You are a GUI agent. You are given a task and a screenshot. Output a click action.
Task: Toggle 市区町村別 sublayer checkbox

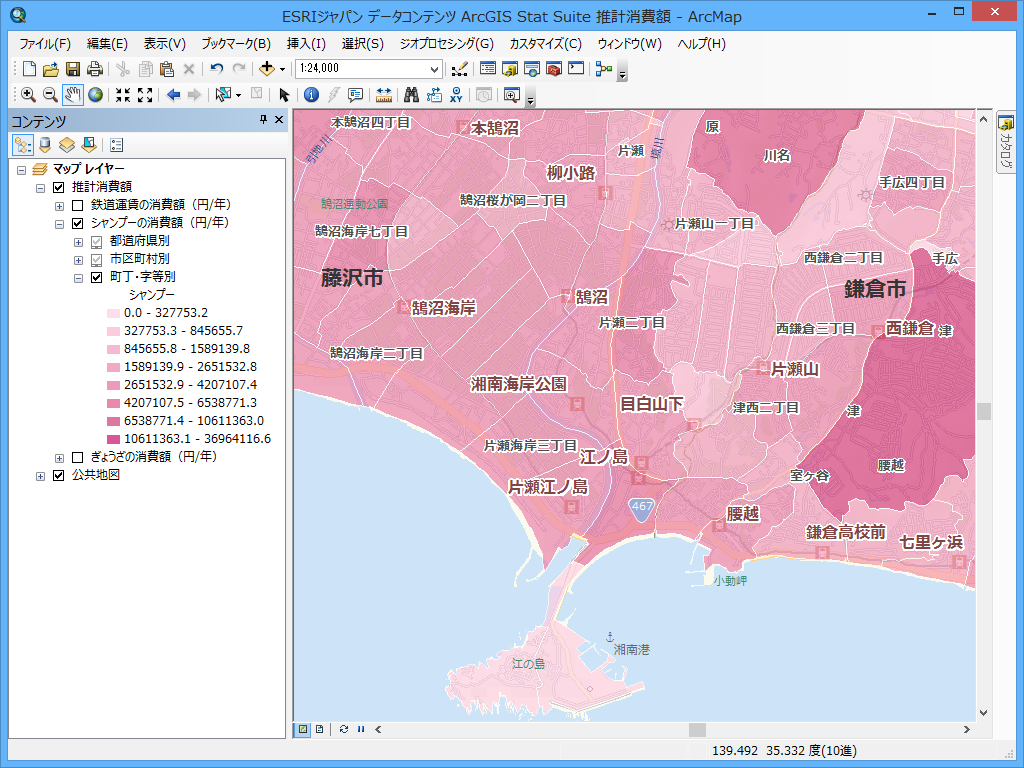[x=97, y=260]
